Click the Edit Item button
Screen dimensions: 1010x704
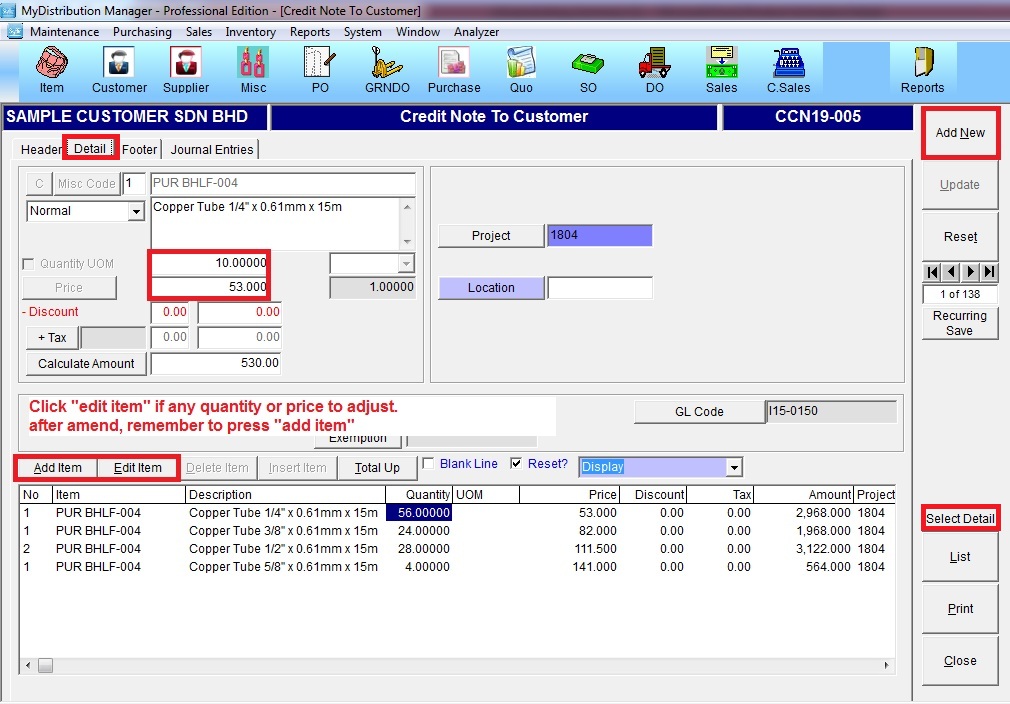[x=137, y=468]
